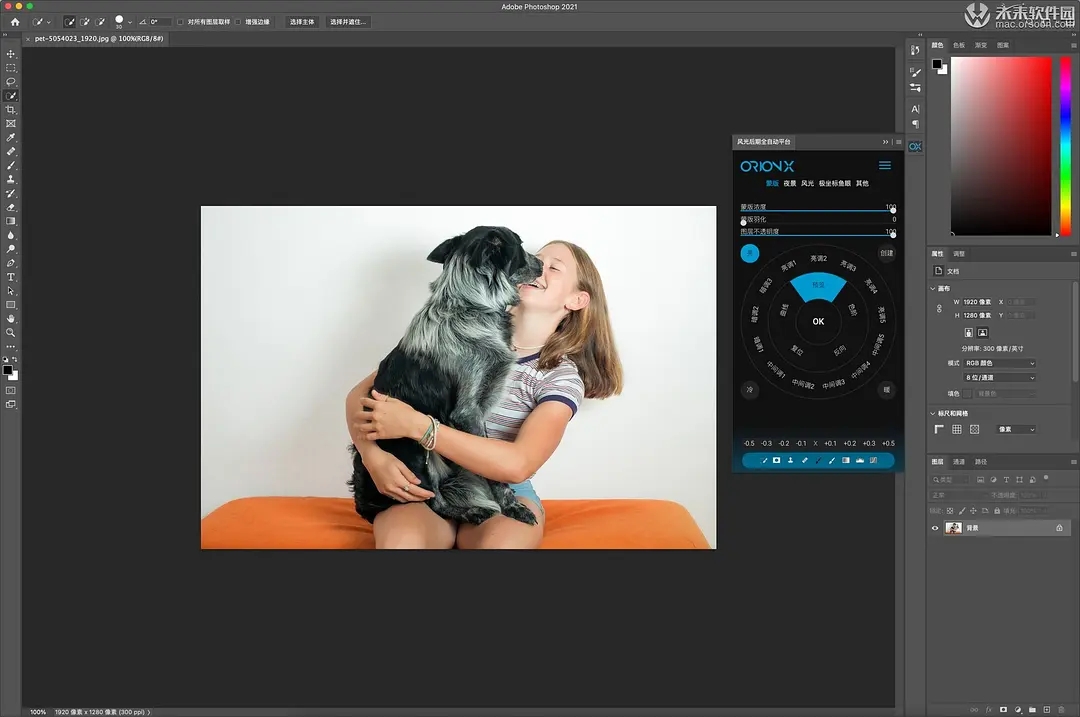1080x717 pixels.
Task: Click the 选择主体 button
Action: (301, 21)
